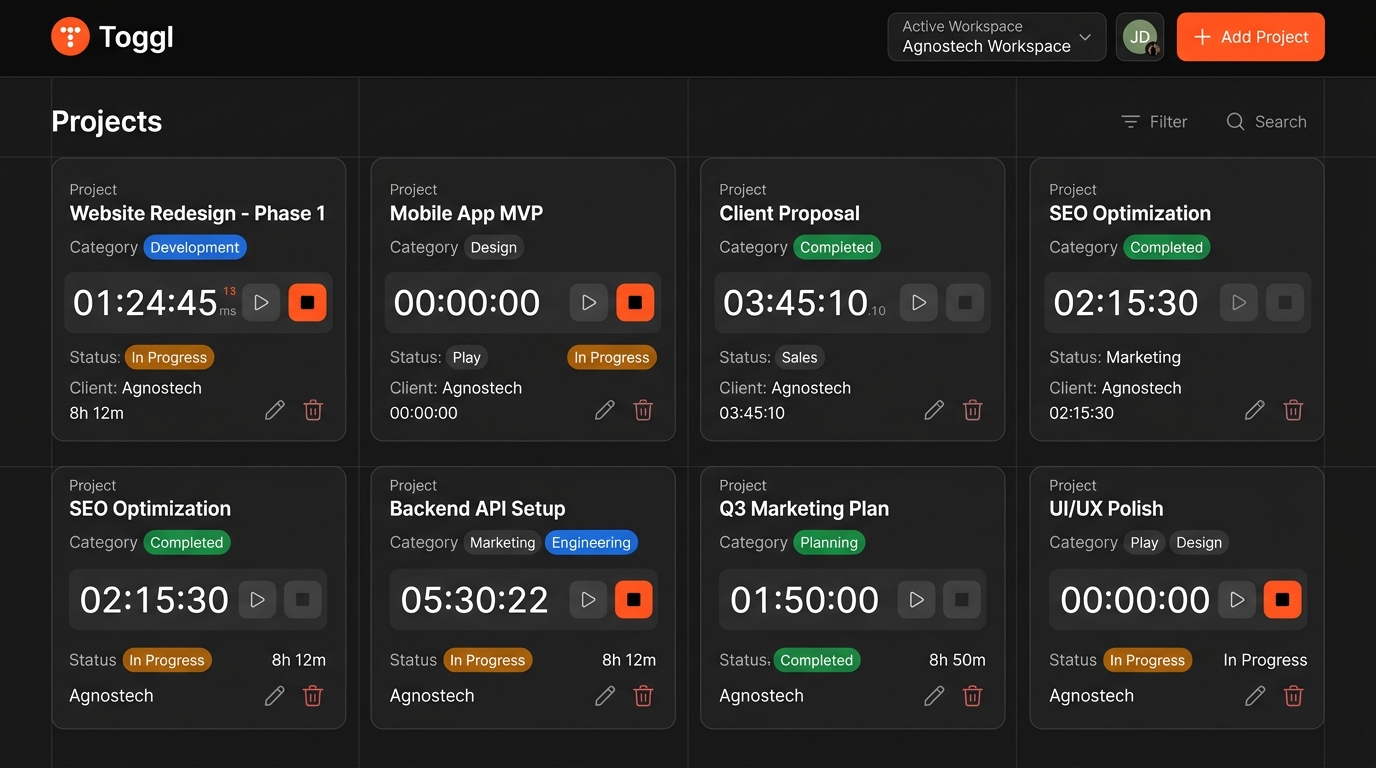Edit the Backend API Setup project
Screen dimensions: 1376x768
(x=605, y=696)
